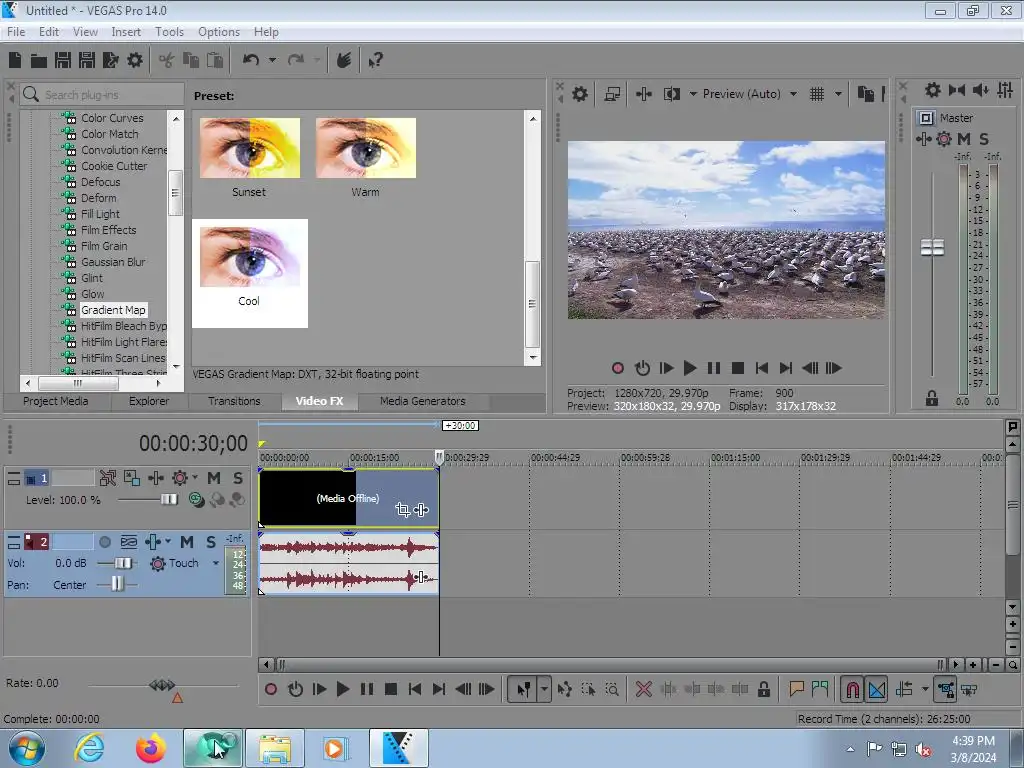Image resolution: width=1024 pixels, height=768 pixels.
Task: Open audio track 2 track FX dropdown arrow
Action: click(168, 541)
